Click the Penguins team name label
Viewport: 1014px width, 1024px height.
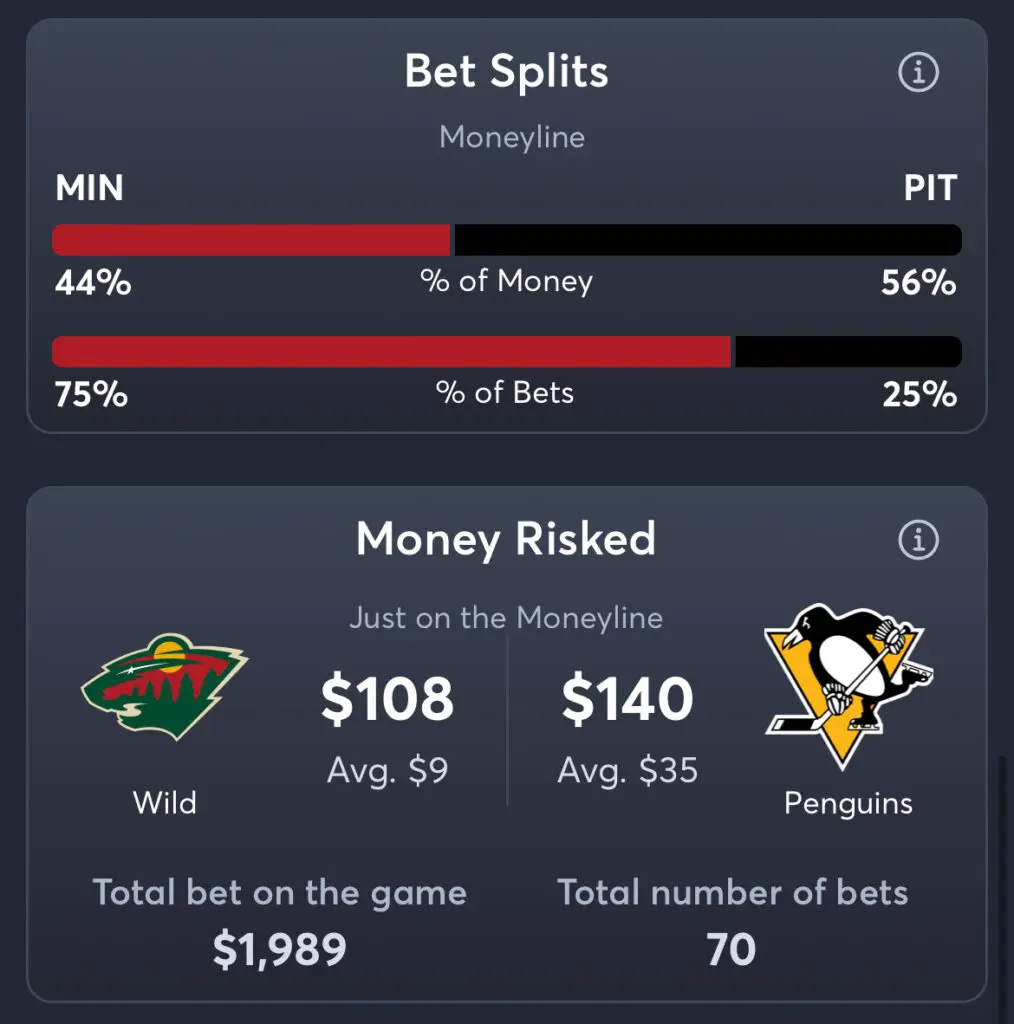pos(848,804)
